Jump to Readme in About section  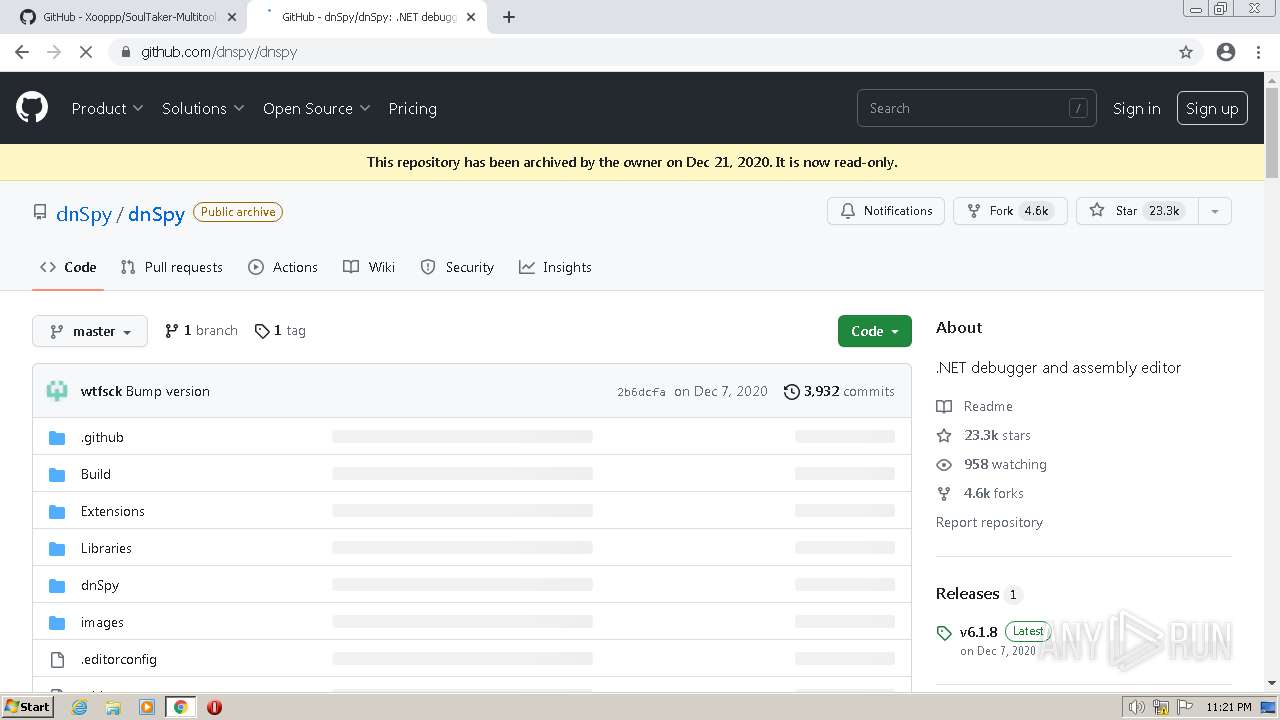coord(975,406)
